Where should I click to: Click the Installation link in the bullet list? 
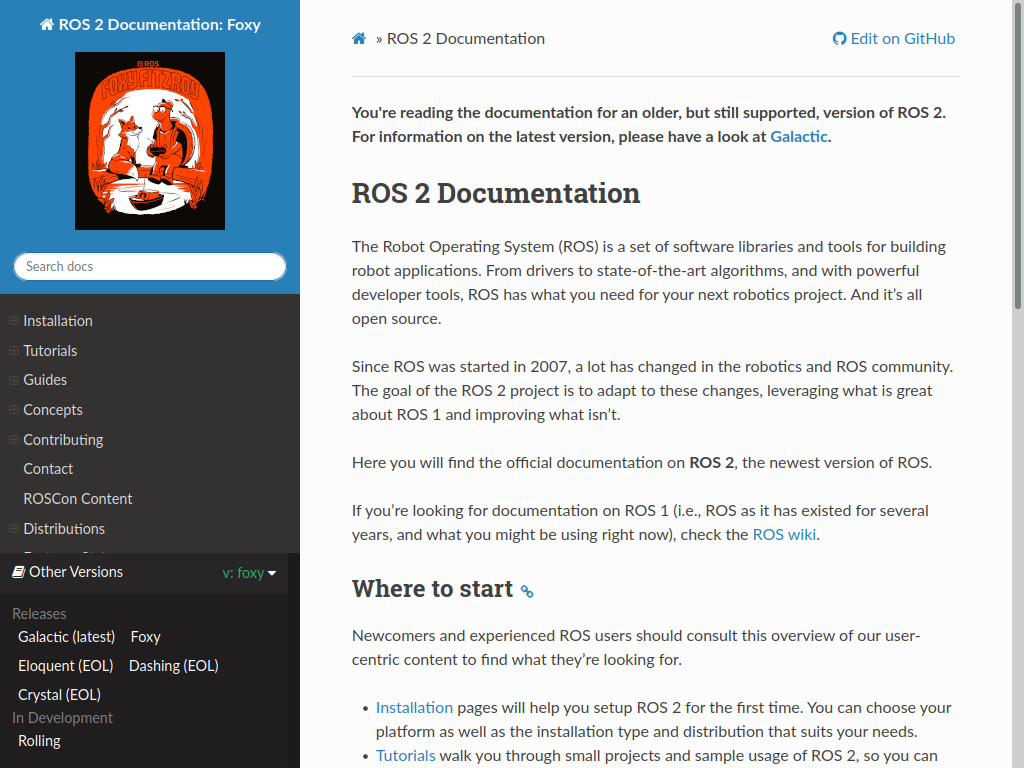point(414,708)
